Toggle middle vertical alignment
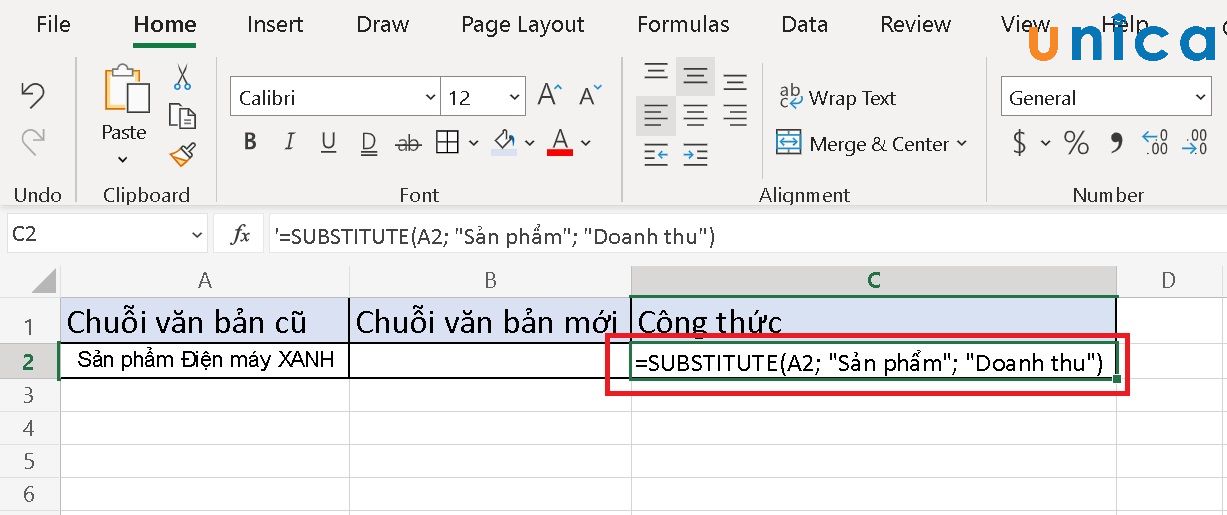The height and width of the screenshot is (515, 1227). 695,77
